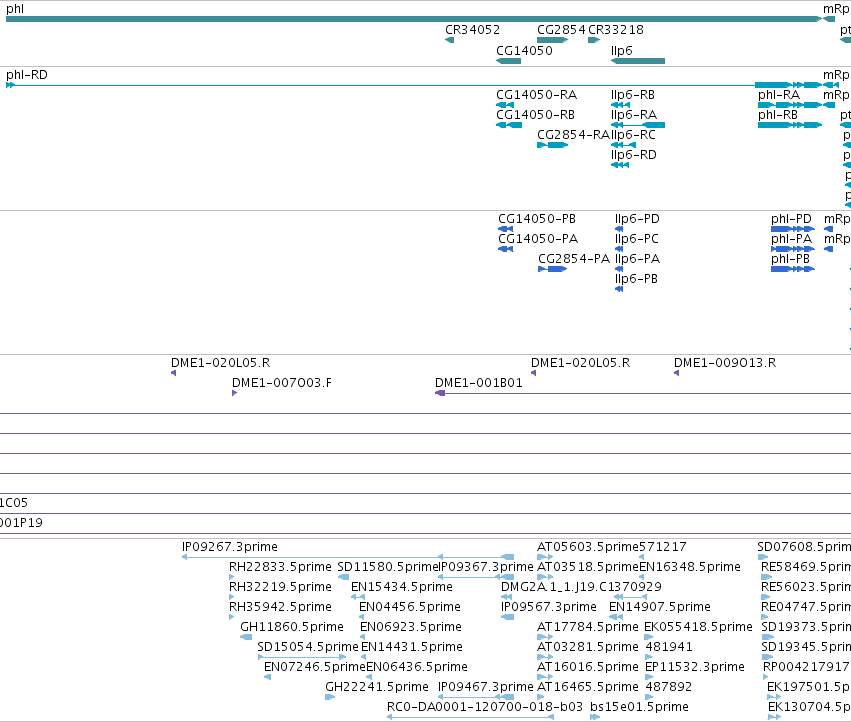This screenshot has width=851, height=722.
Task: Click the Ilp6-RB transcript label
Action: tap(633, 95)
